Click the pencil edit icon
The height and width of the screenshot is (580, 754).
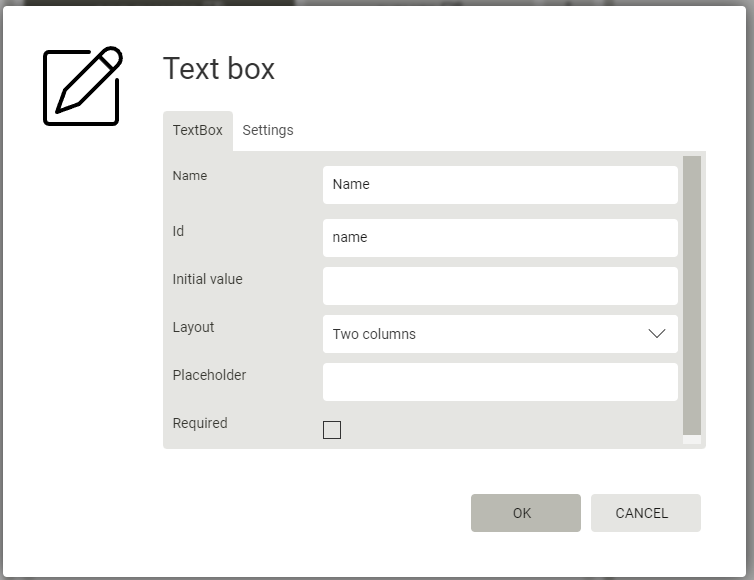pyautogui.click(x=82, y=86)
